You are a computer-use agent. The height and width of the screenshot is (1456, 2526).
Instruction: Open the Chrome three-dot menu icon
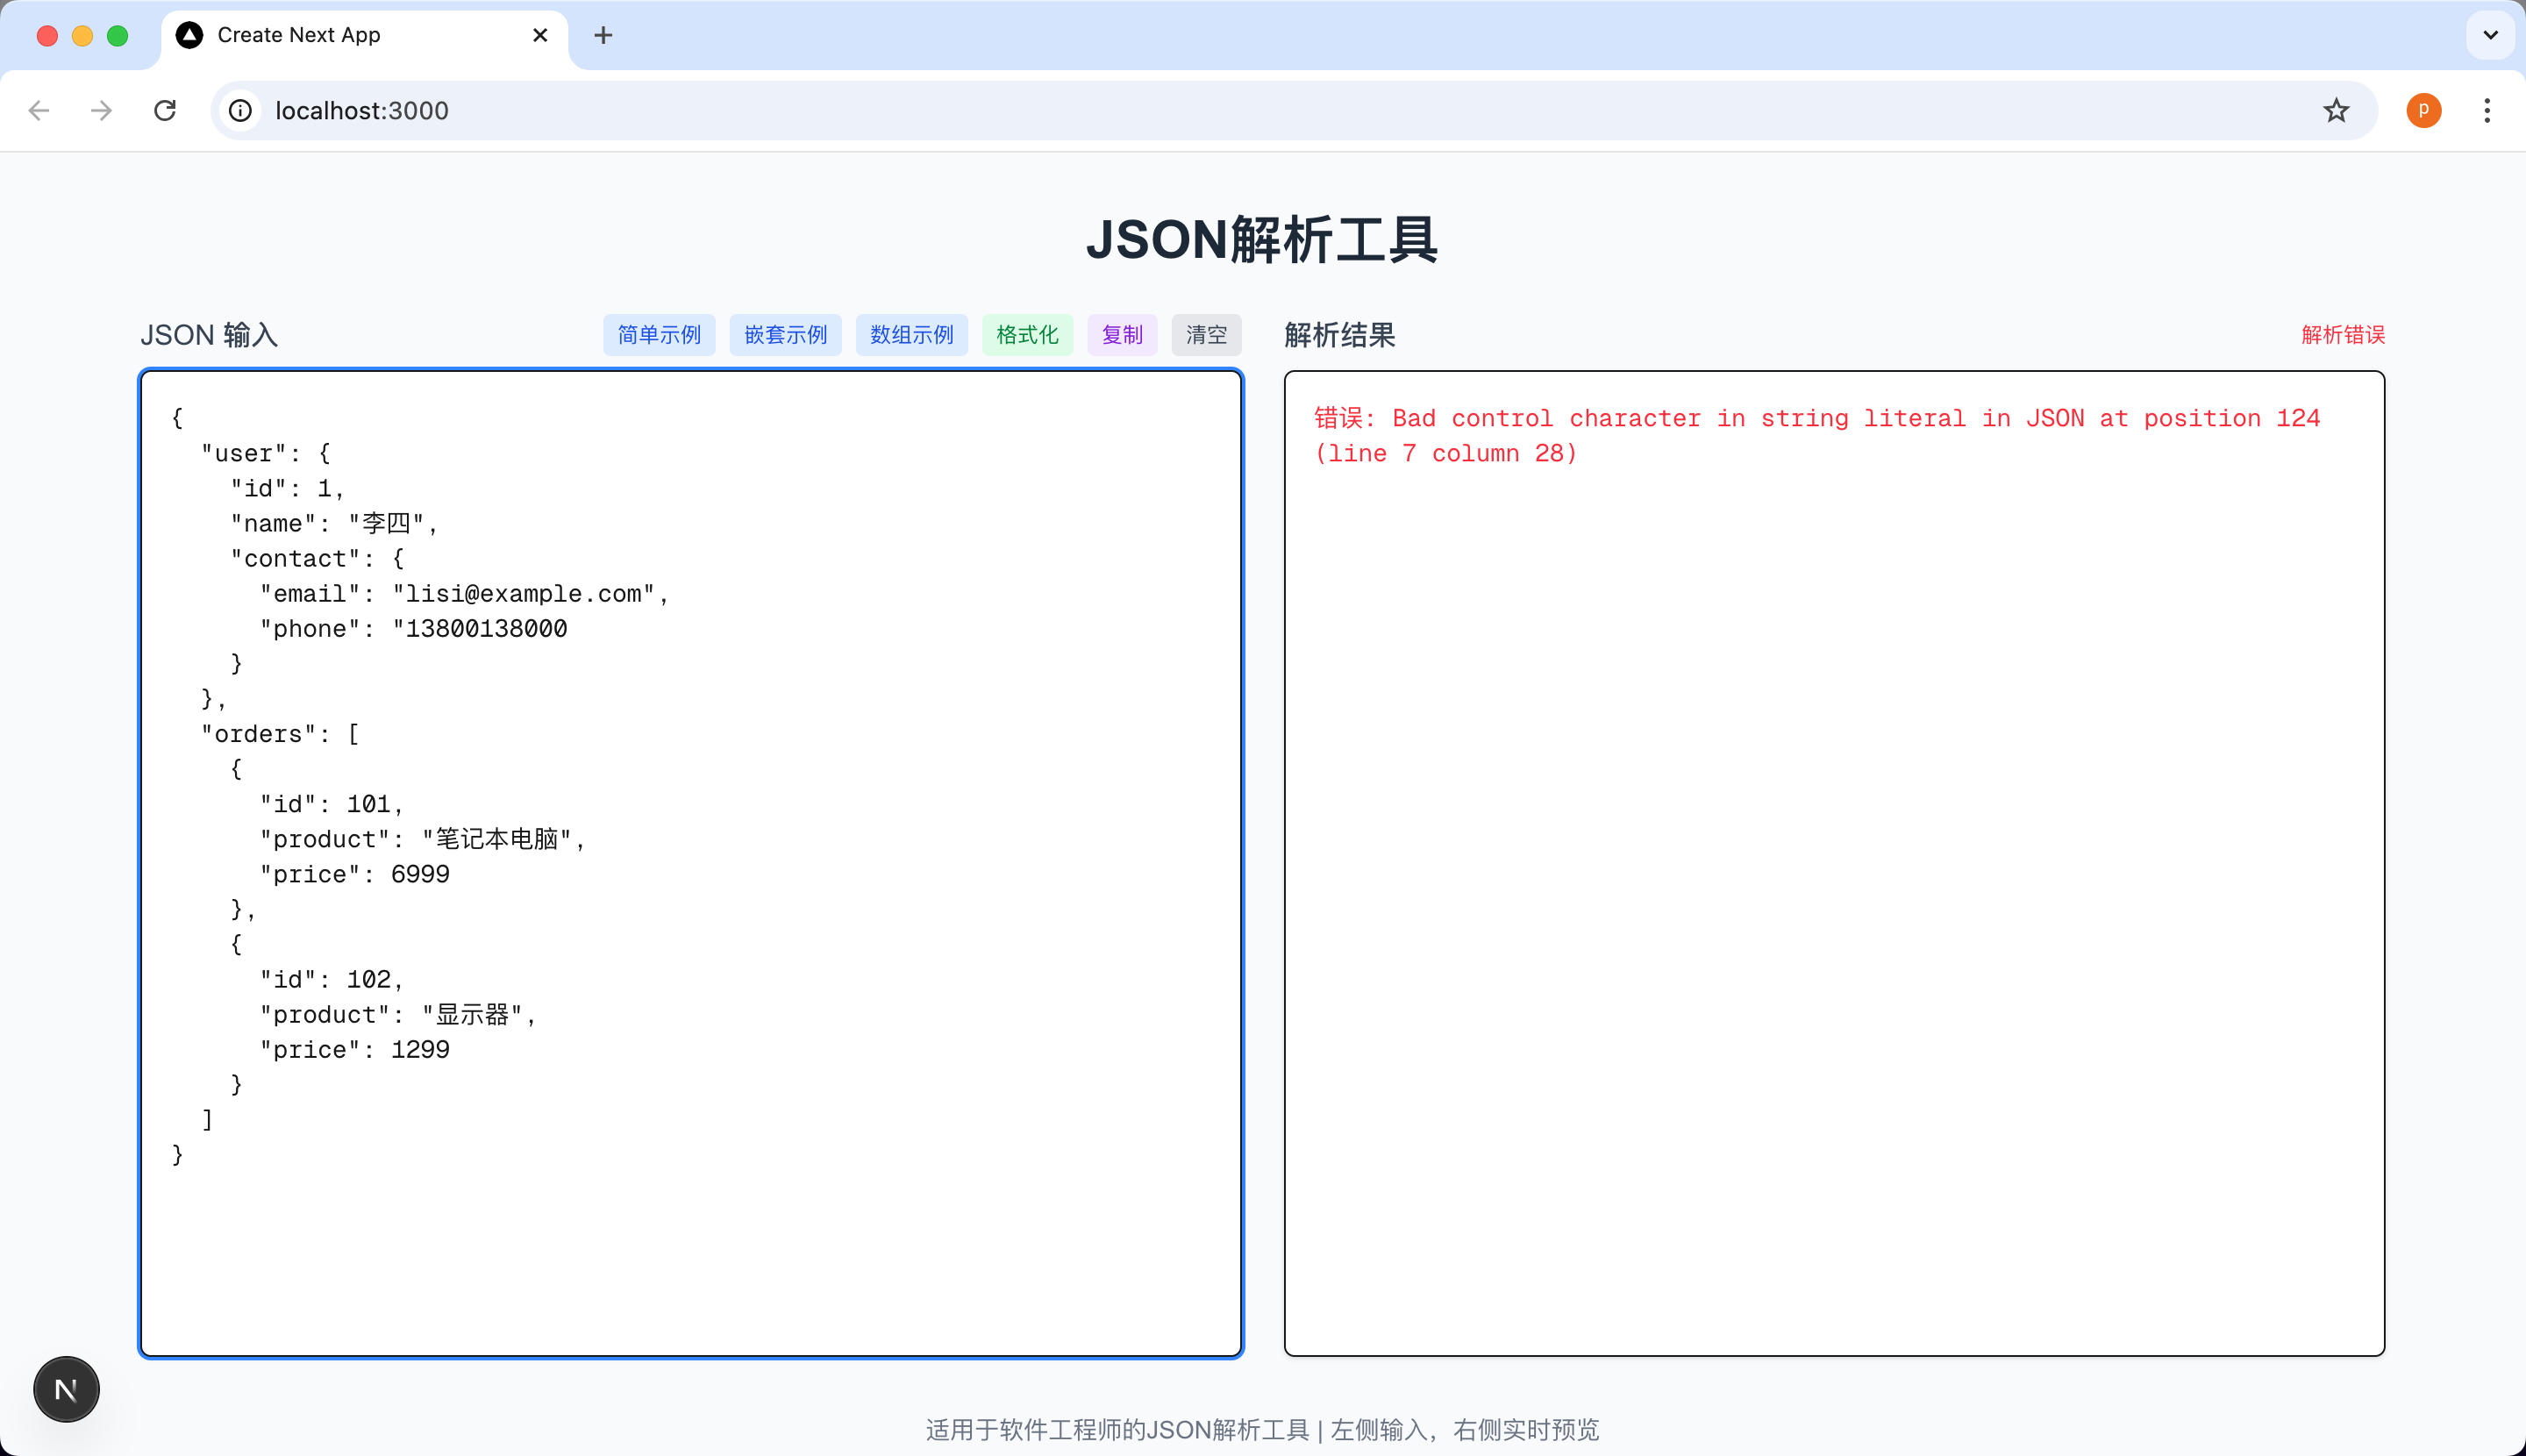click(2487, 110)
